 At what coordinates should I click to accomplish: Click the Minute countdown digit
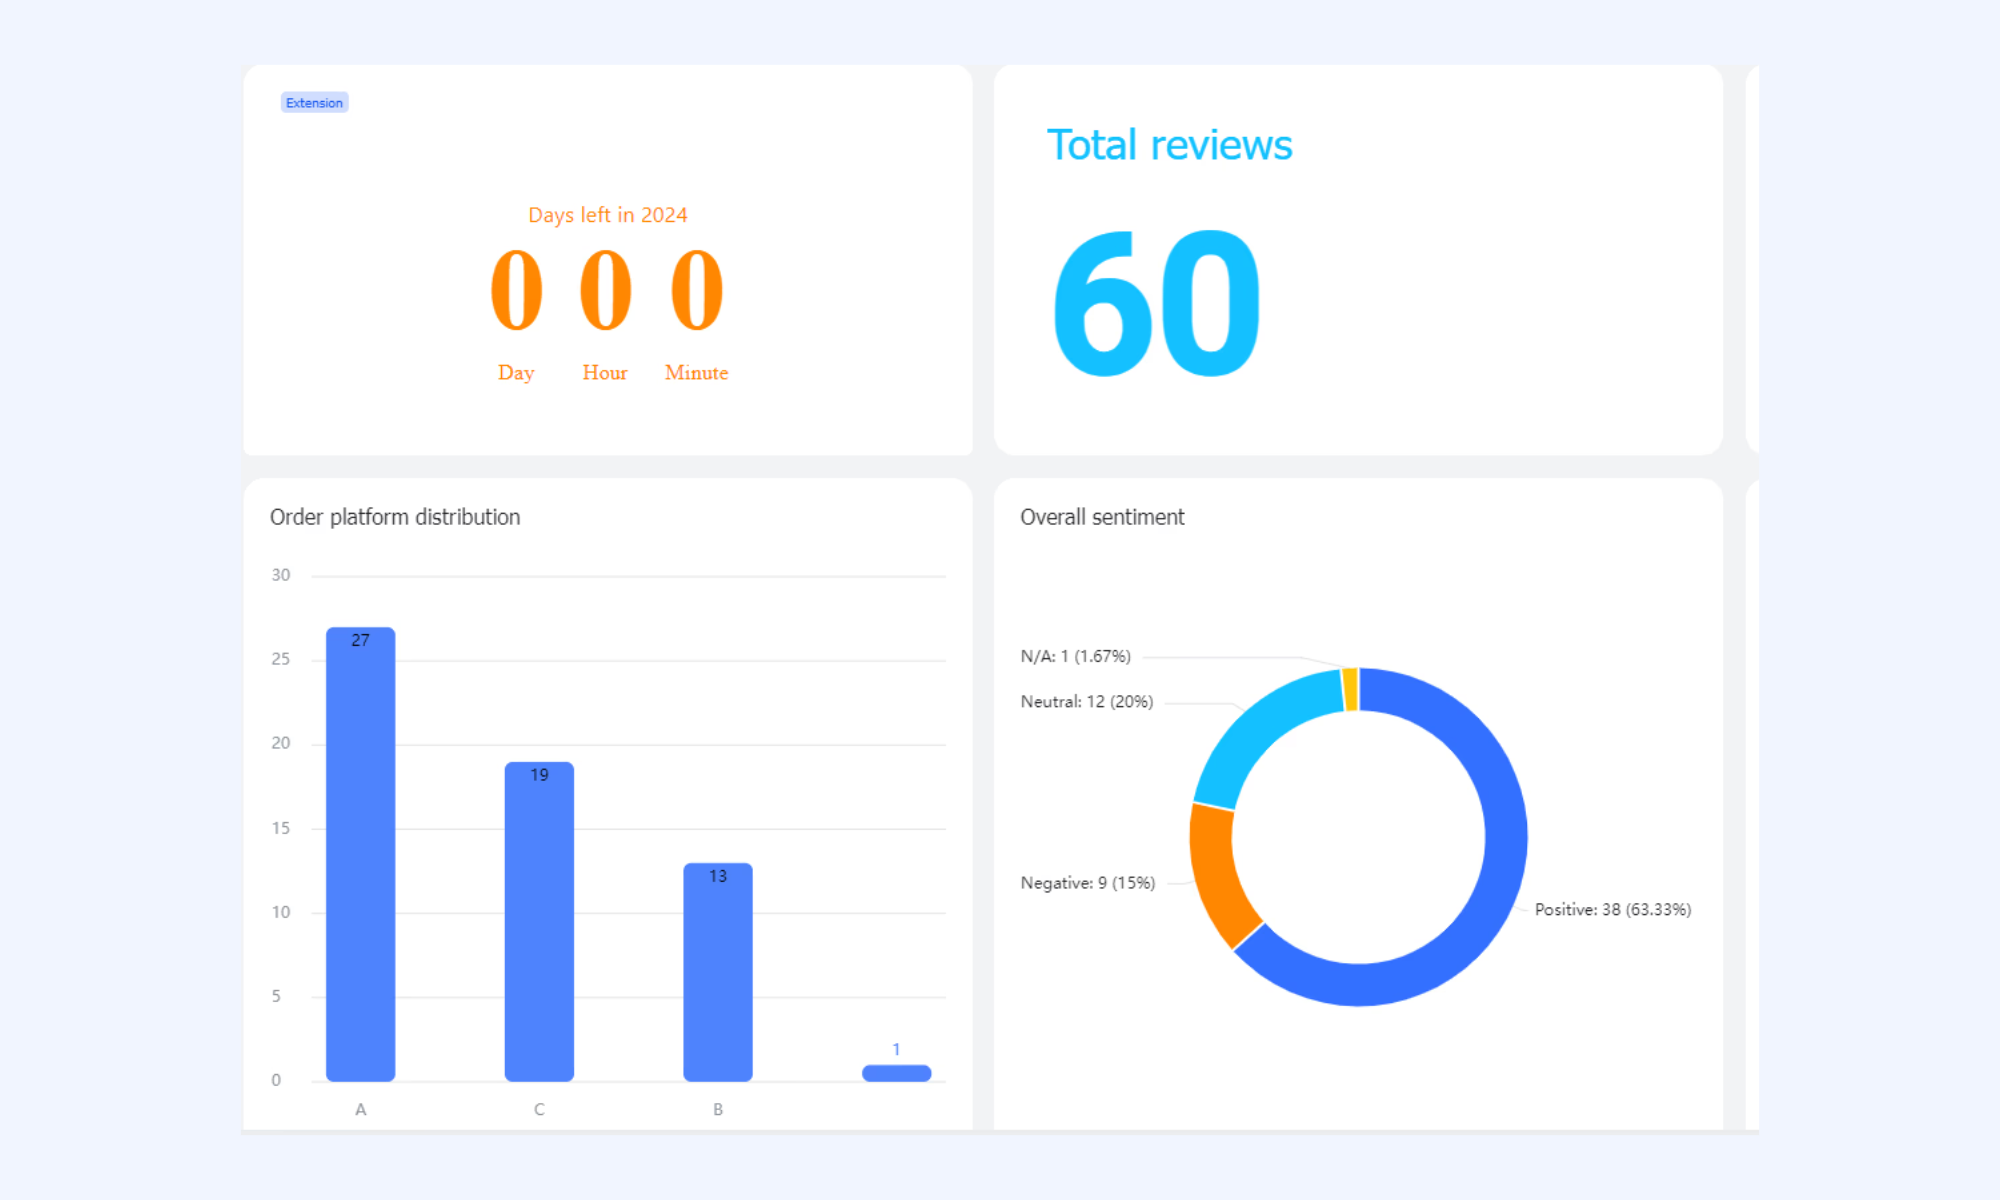[x=696, y=290]
